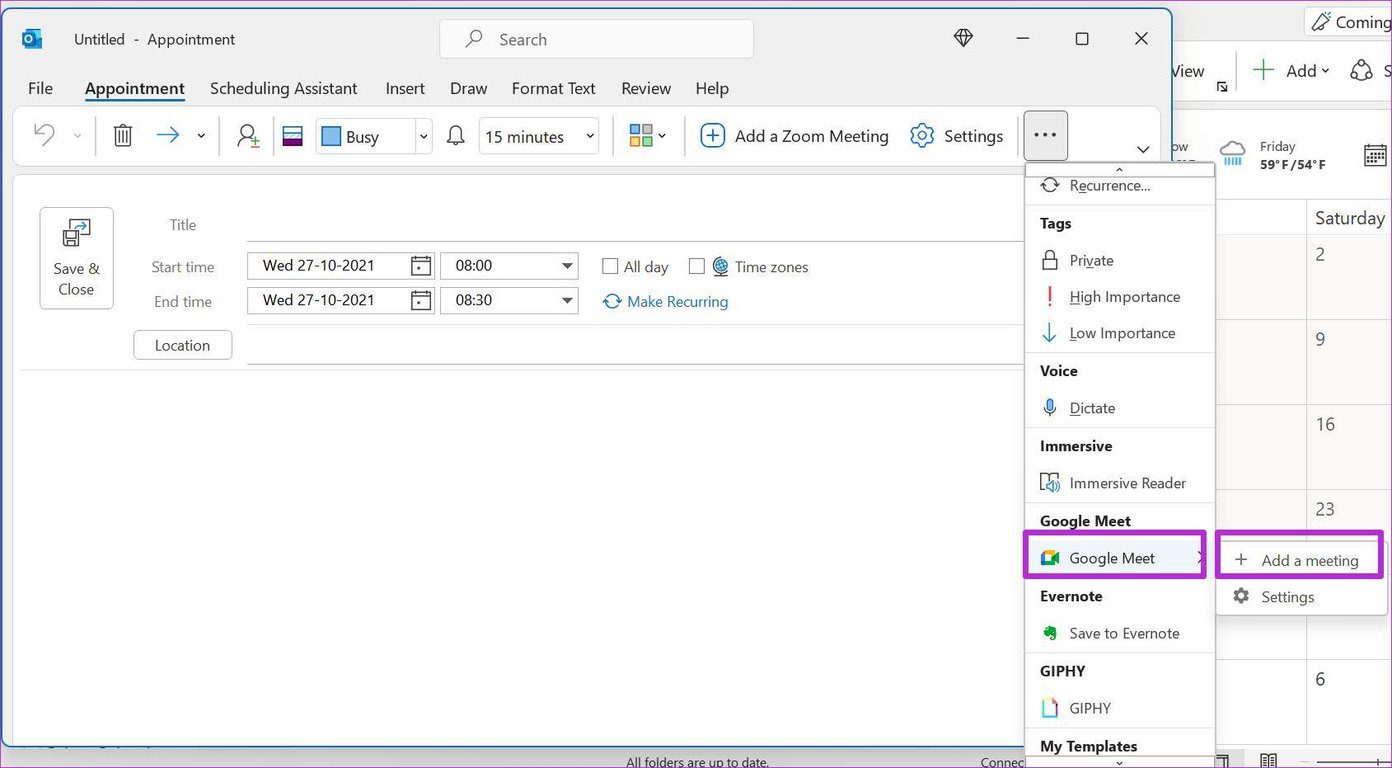The image size is (1392, 768).
Task: Open the Draw tab
Action: [468, 88]
